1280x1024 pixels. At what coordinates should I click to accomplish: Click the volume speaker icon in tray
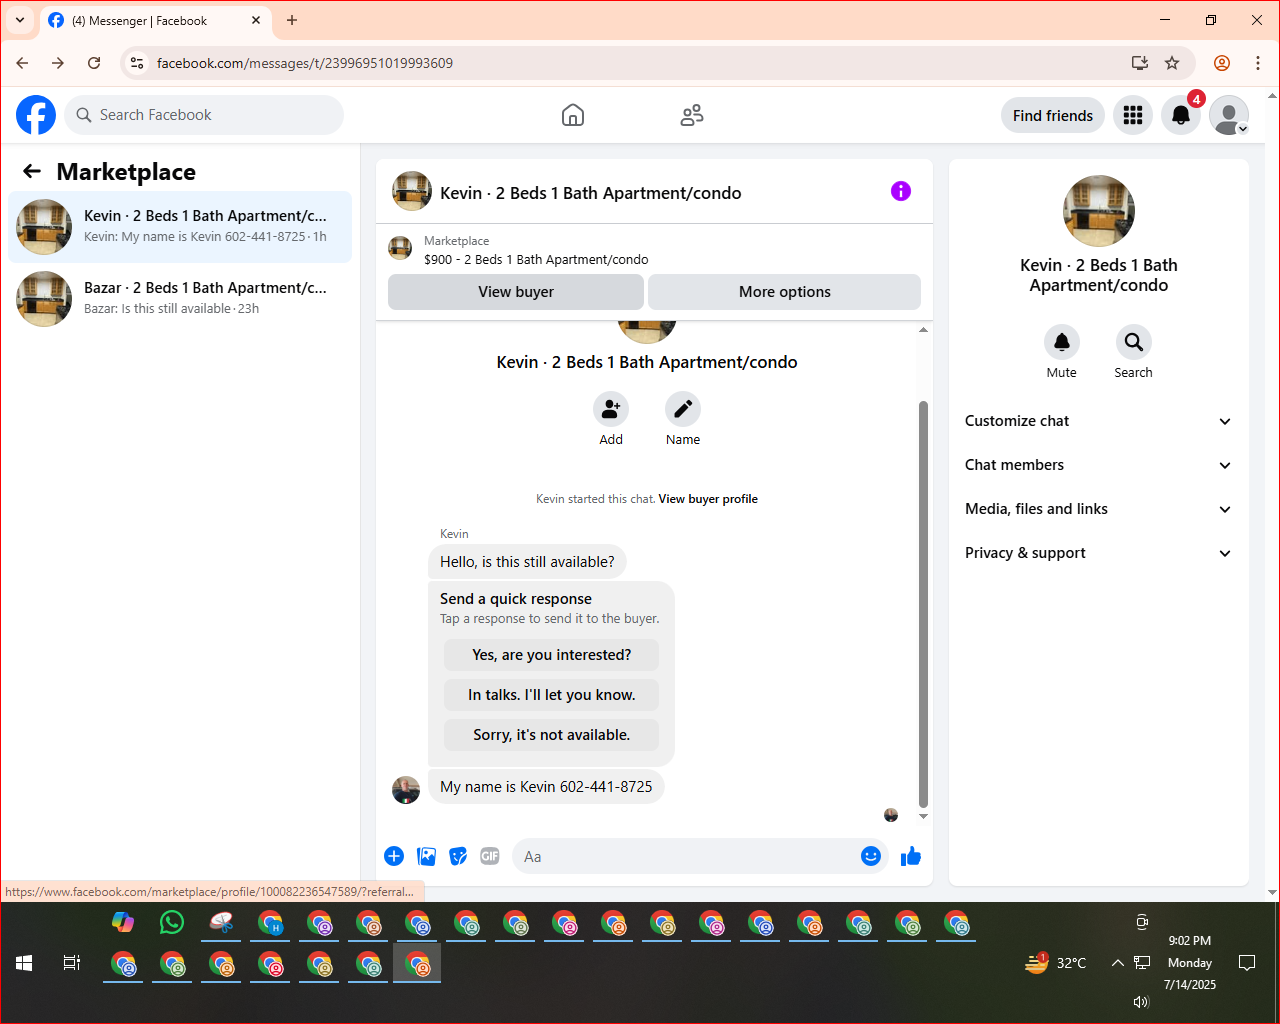[1141, 1001]
